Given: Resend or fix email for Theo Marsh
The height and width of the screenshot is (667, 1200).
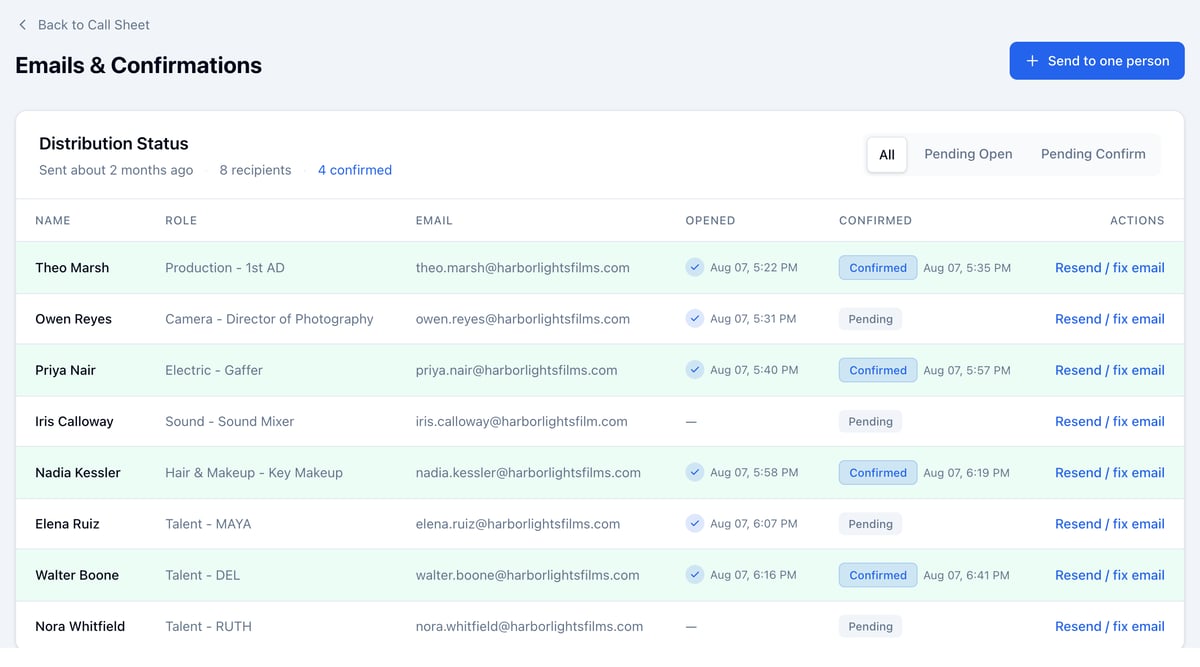Looking at the screenshot, I should coord(1110,268).
